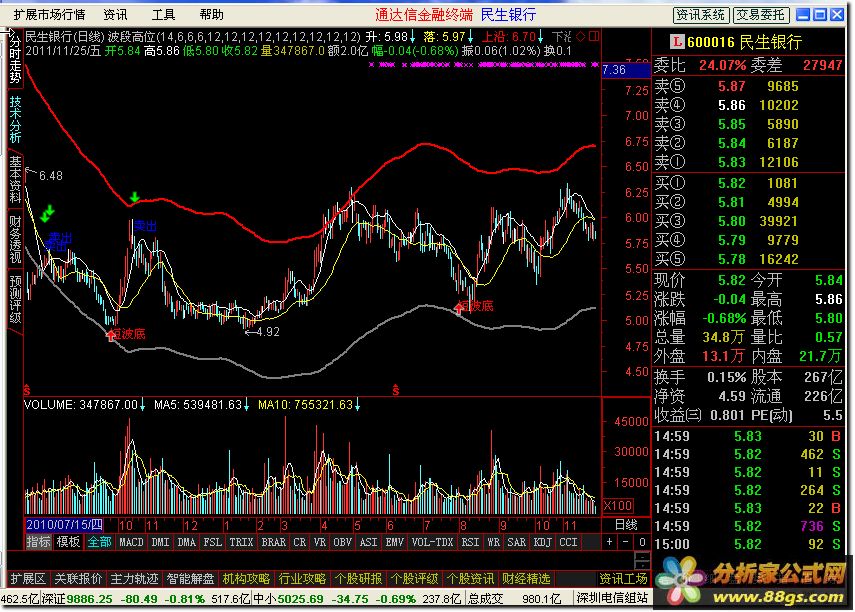Select the 全部 indicator filter
Viewport: 855px width, 612px height.
99,542
